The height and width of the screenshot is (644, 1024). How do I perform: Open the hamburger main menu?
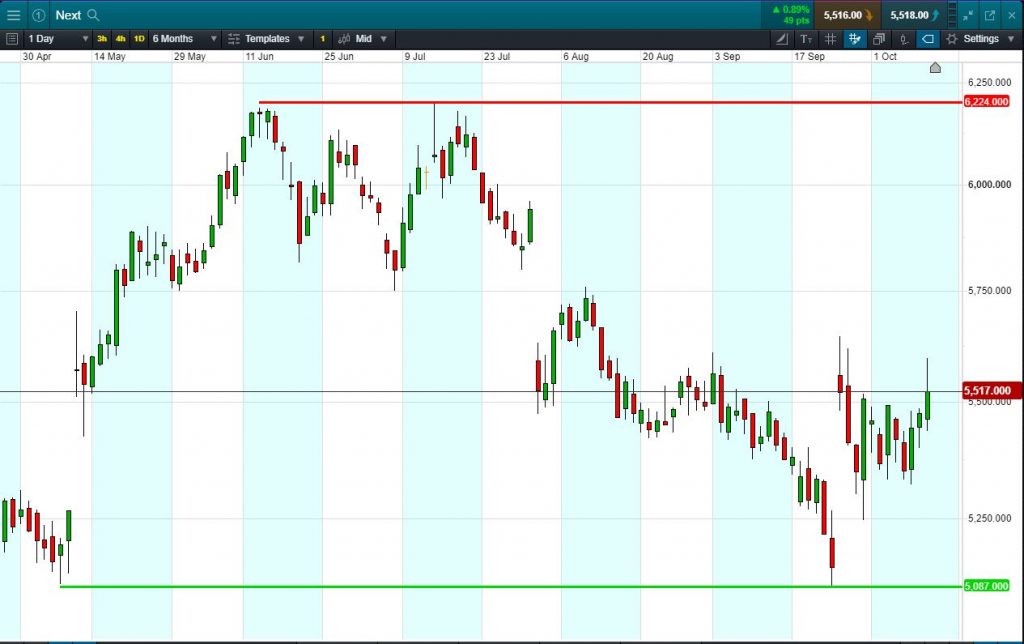click(13, 14)
